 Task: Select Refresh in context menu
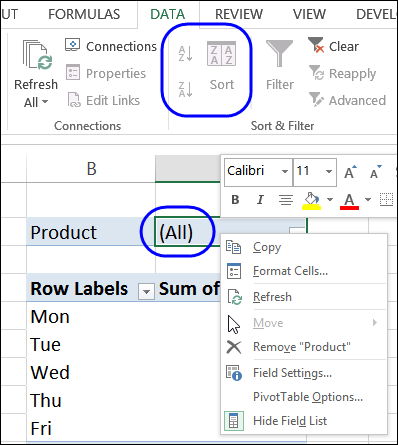[x=304, y=297]
